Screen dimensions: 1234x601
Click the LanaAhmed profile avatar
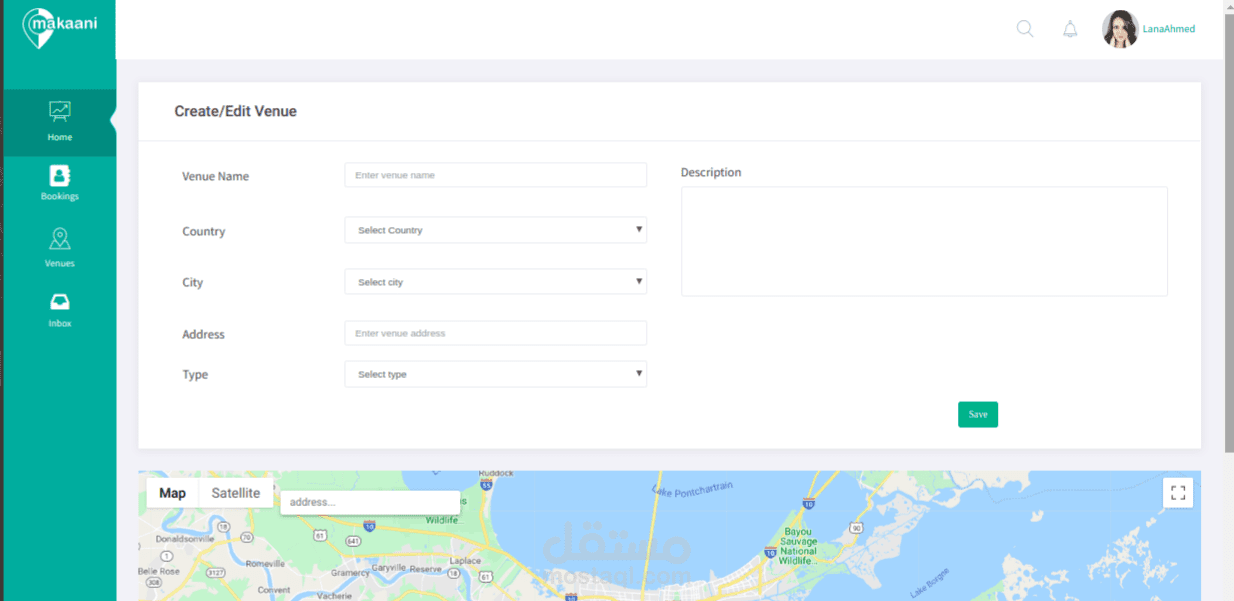click(1120, 29)
